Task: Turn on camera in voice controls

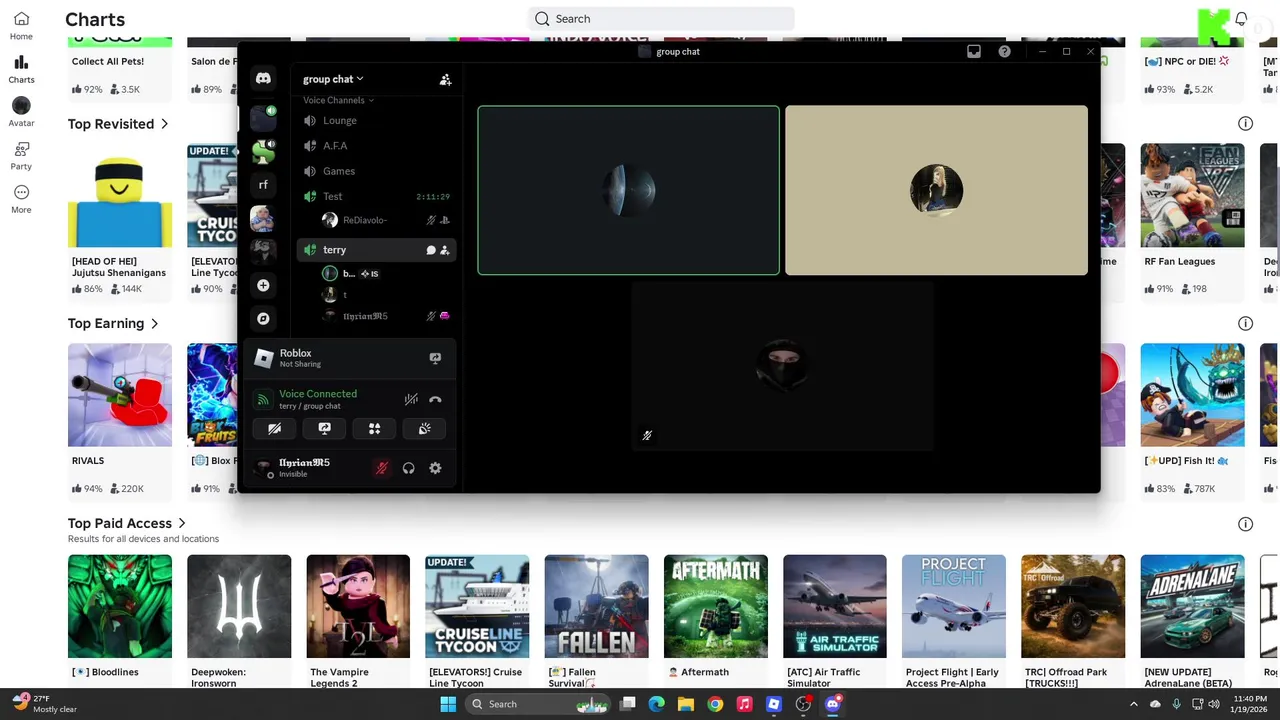Action: point(274,428)
